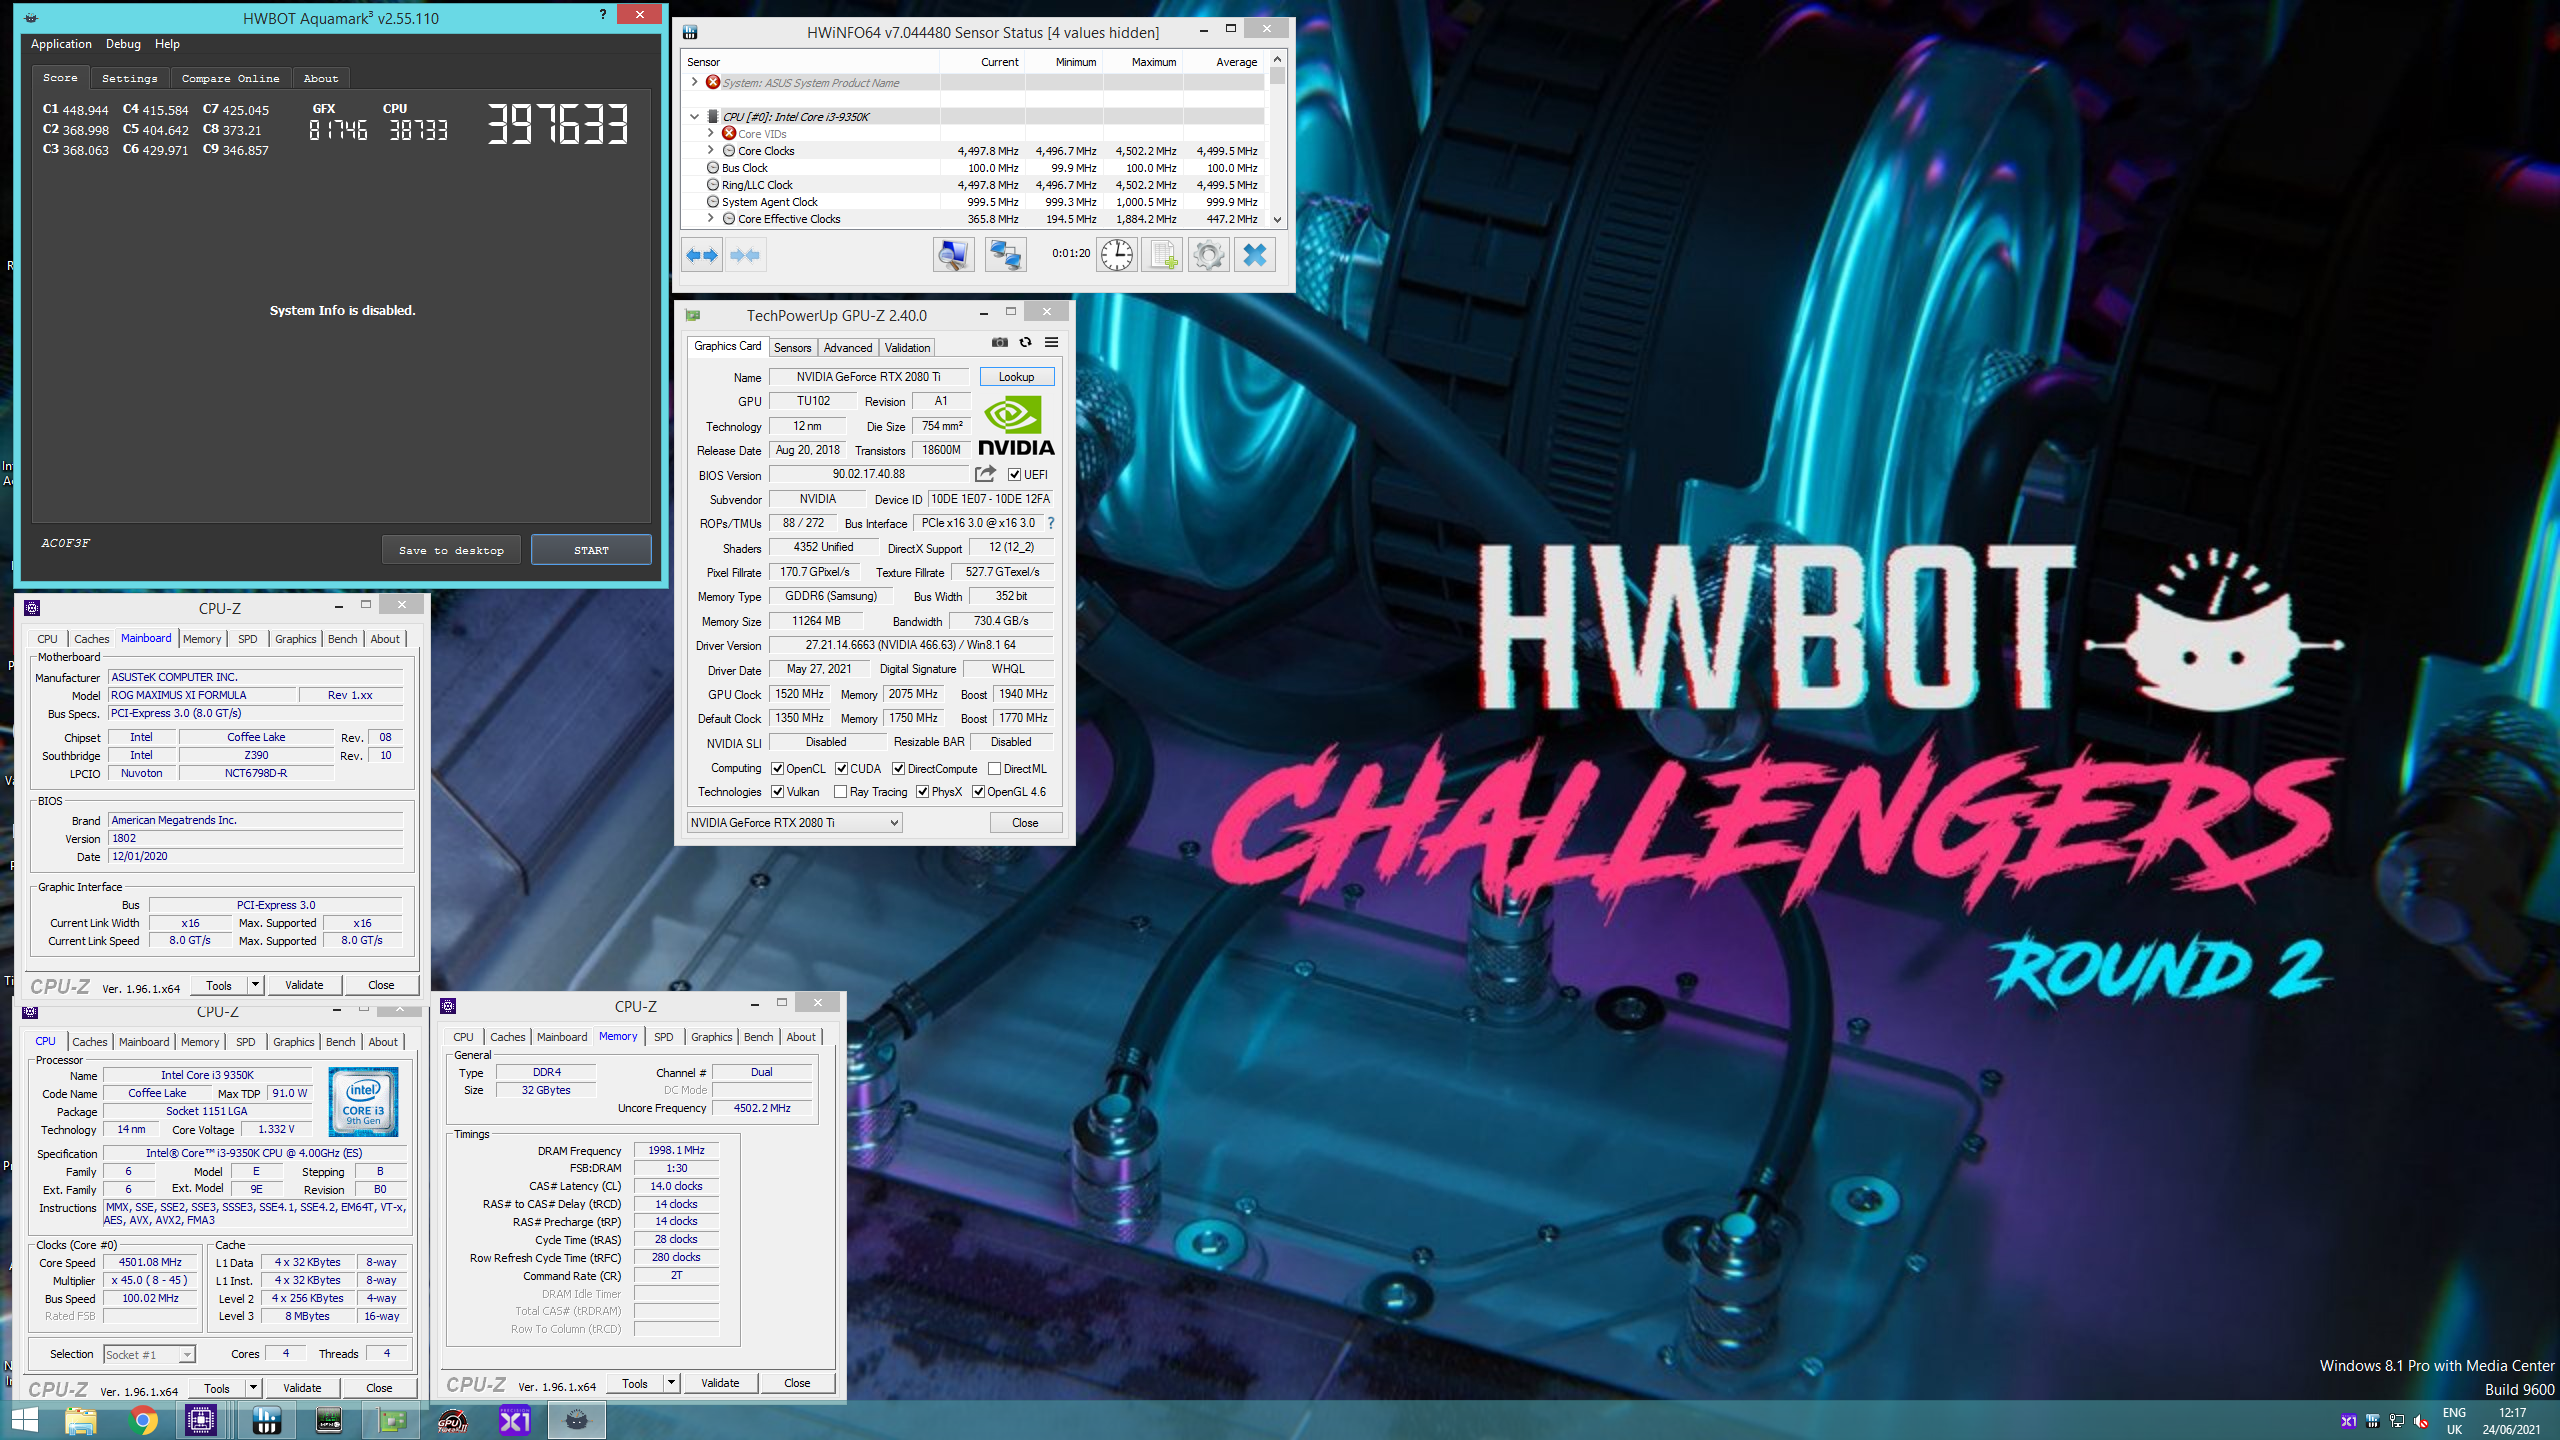
Task: Start HWiNFO sensor logging file icon
Action: point(1163,255)
